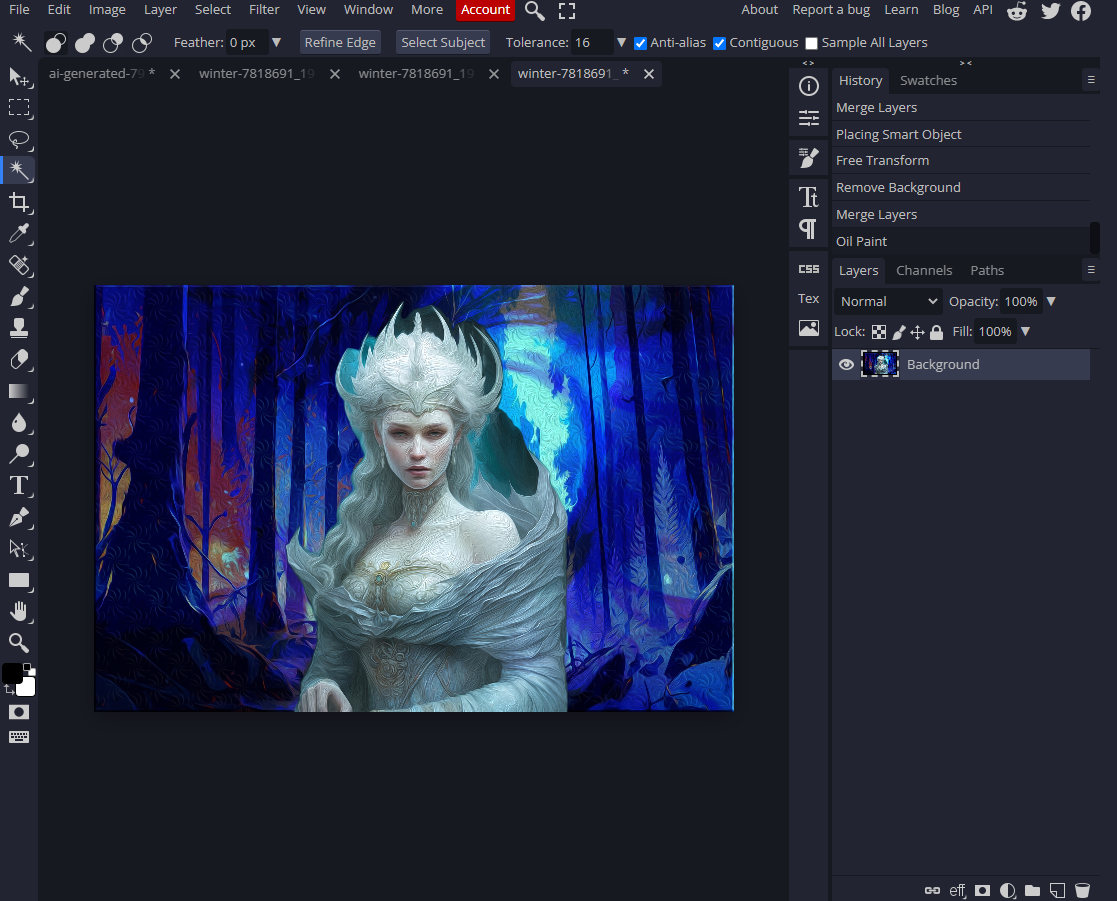Open the Character panel icon
This screenshot has height=901, width=1117.
point(809,197)
